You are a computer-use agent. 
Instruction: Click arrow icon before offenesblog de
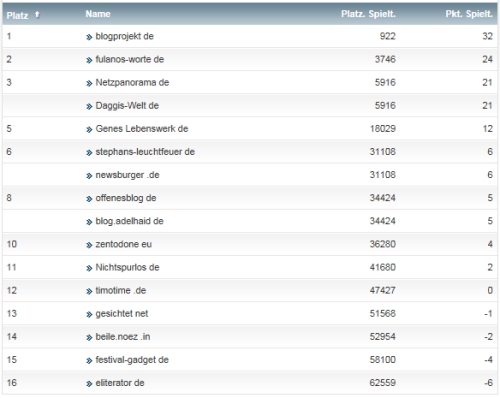click(89, 199)
